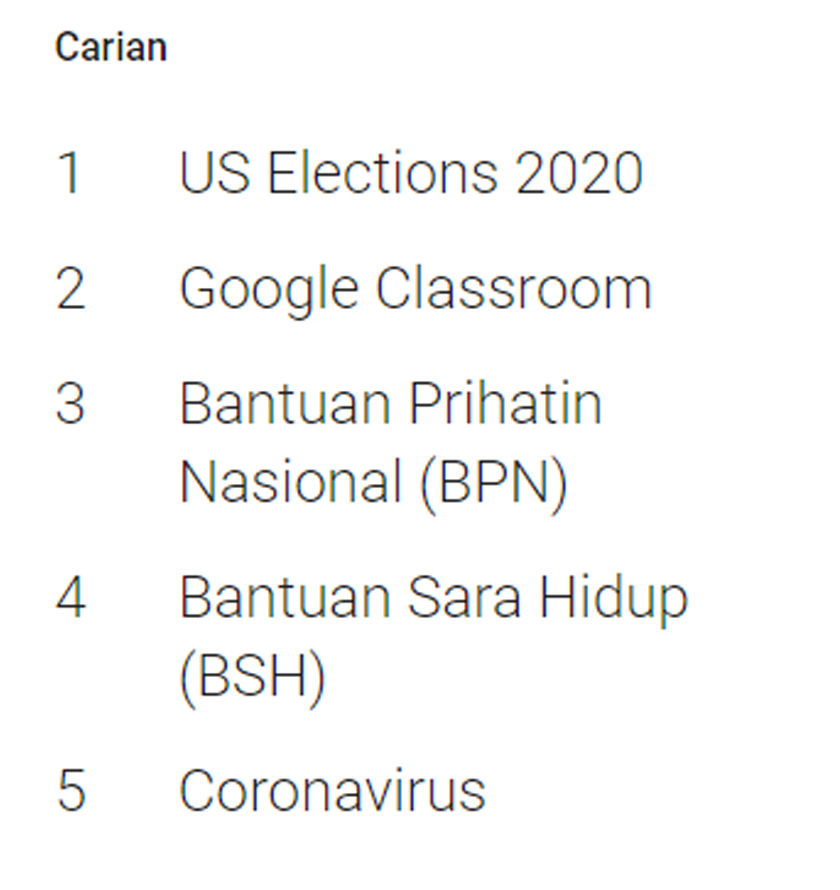Click the year 2020 in first entry

[x=579, y=172]
